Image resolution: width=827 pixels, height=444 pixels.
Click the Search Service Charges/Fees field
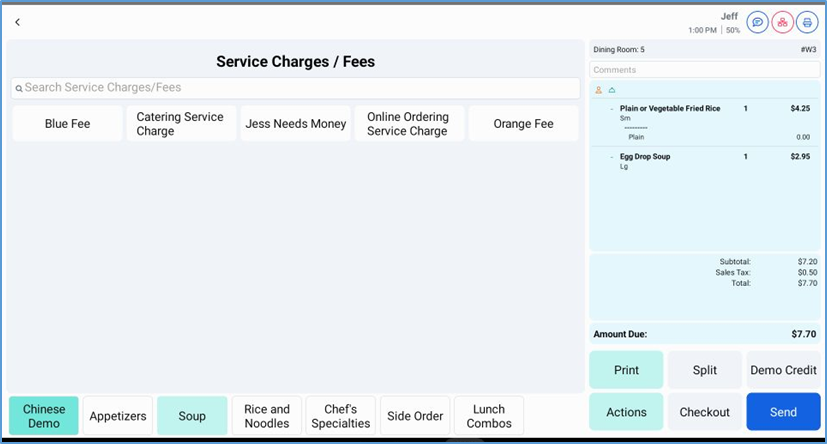300,88
